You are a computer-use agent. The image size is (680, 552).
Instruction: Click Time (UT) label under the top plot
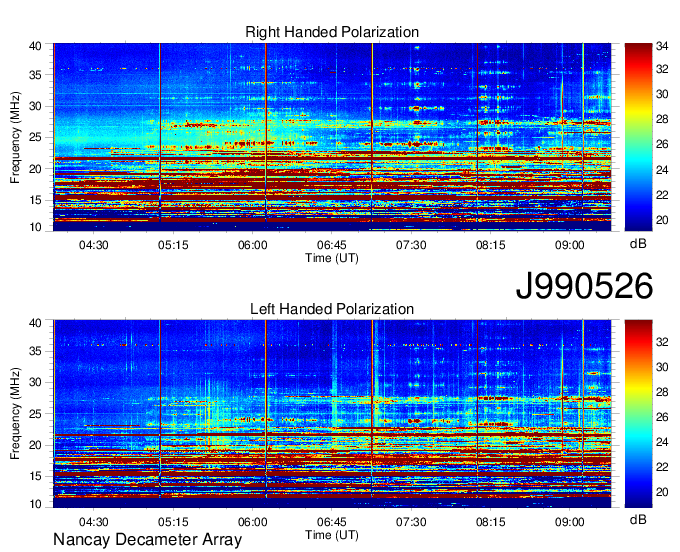[x=332, y=258]
